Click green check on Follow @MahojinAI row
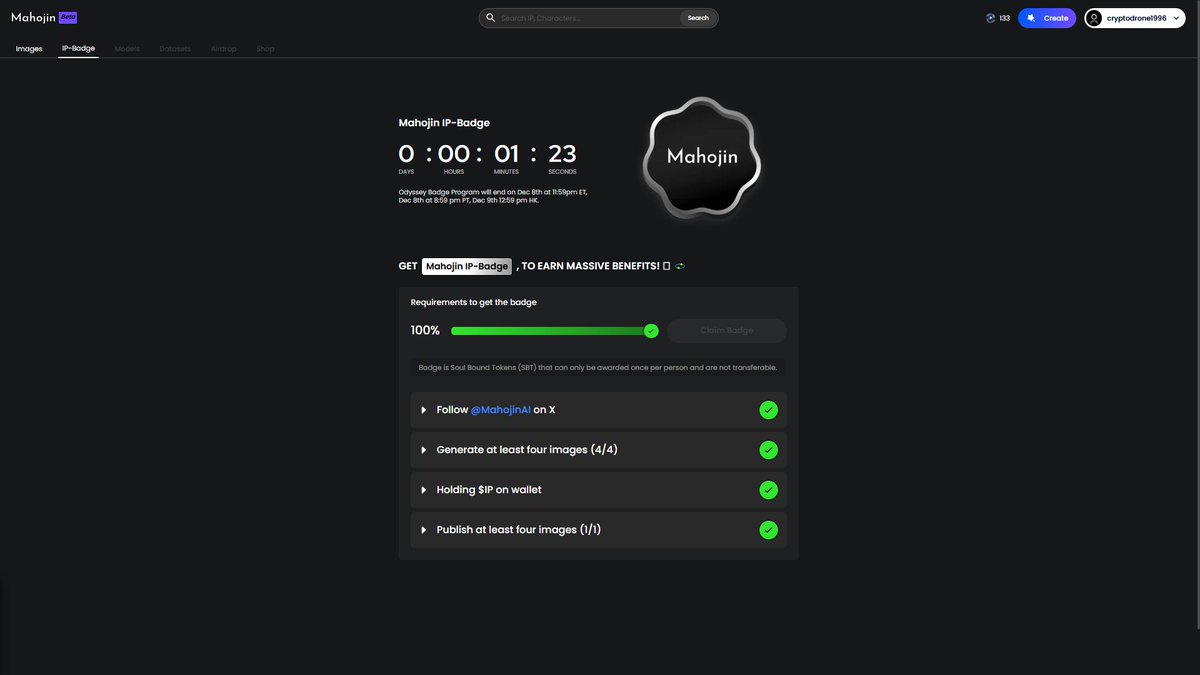The height and width of the screenshot is (675, 1200). point(768,410)
